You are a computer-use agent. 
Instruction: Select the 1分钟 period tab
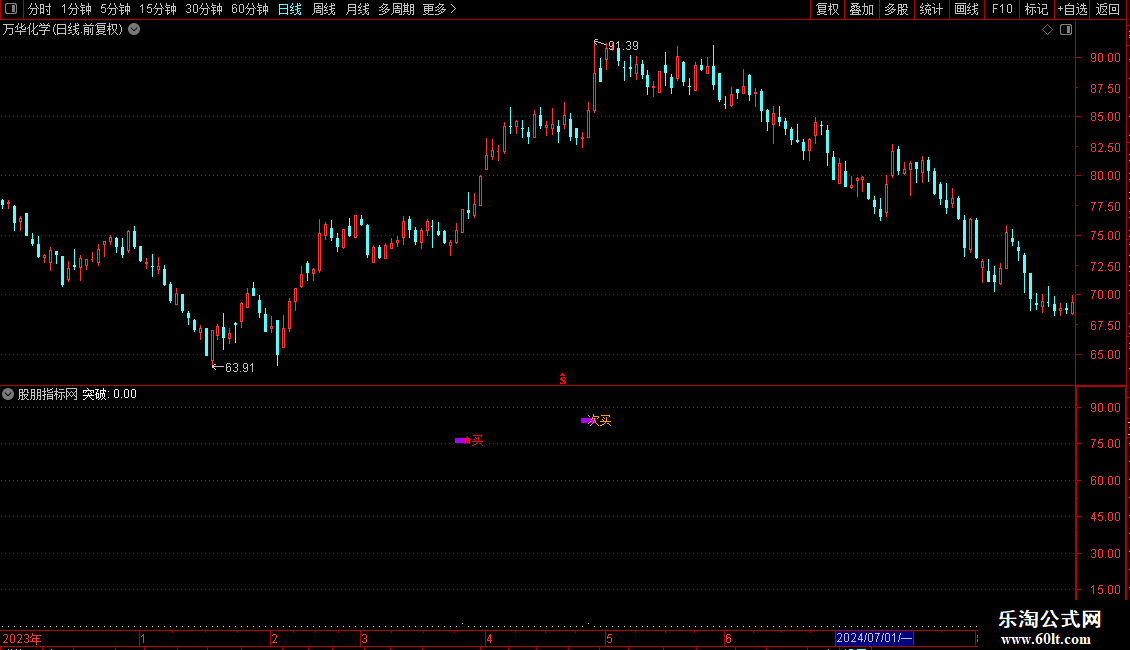coord(76,9)
